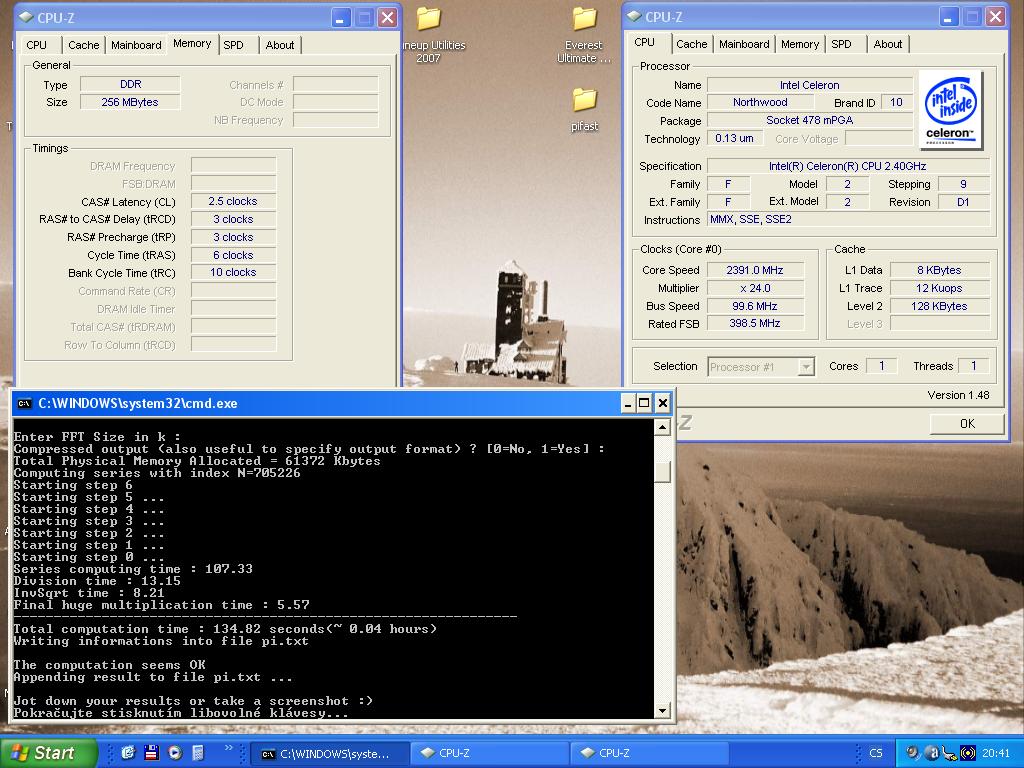This screenshot has width=1024, height=768.
Task: Open the pifast desktop folder
Action: (584, 100)
